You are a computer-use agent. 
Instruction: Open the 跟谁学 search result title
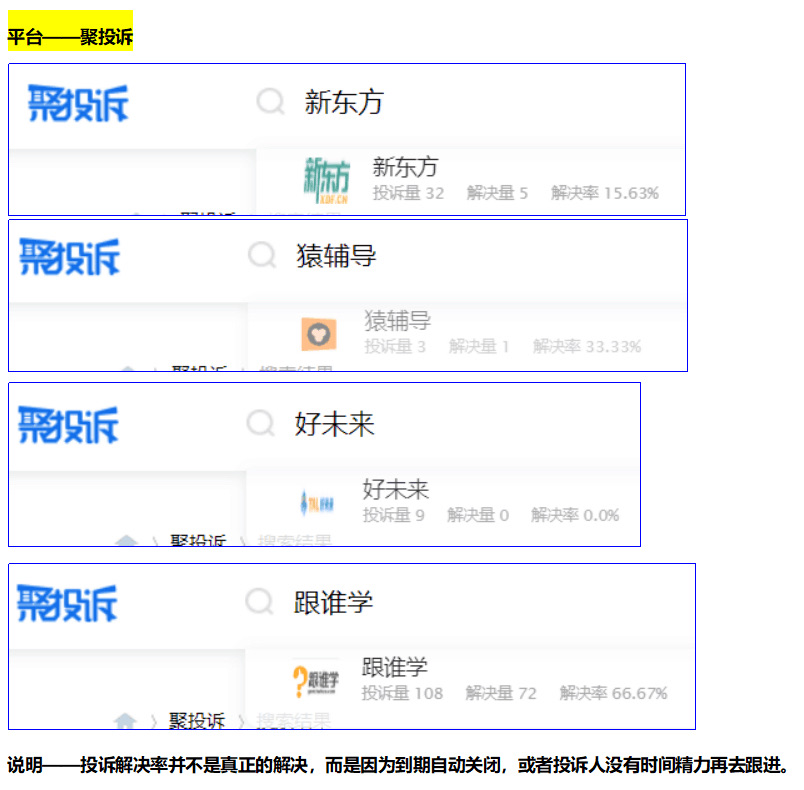click(395, 667)
